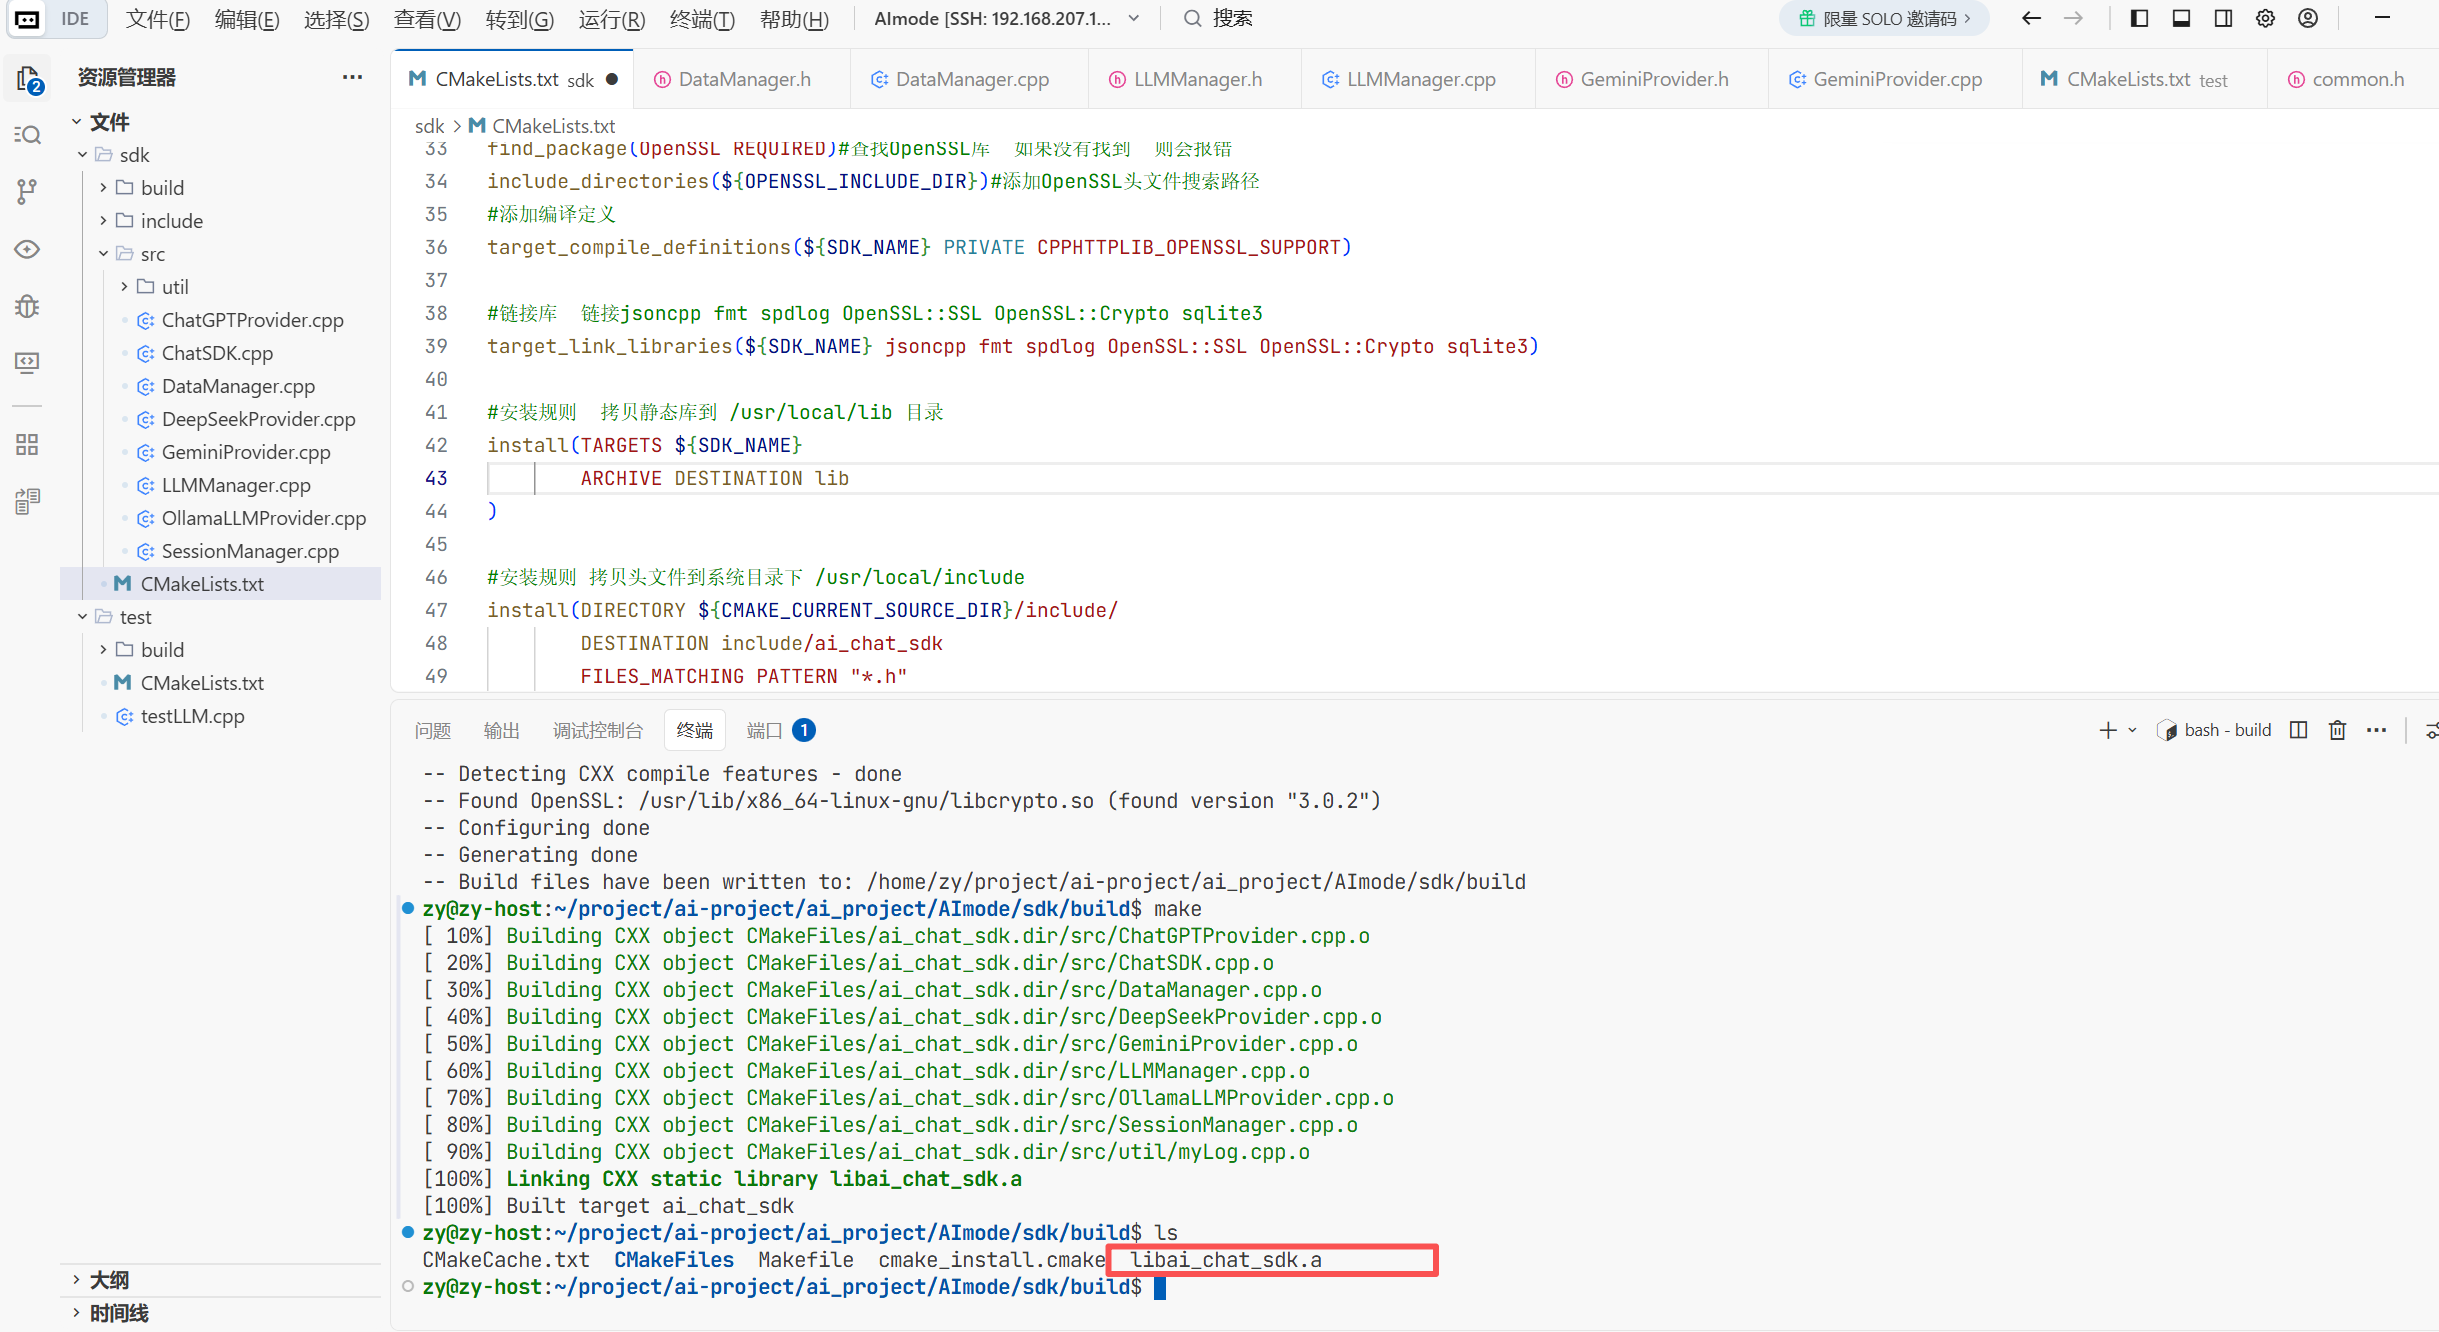Viewport: 2439px width, 1332px height.
Task: Click the 限量 SOLO 邀请码 button
Action: 1883,18
